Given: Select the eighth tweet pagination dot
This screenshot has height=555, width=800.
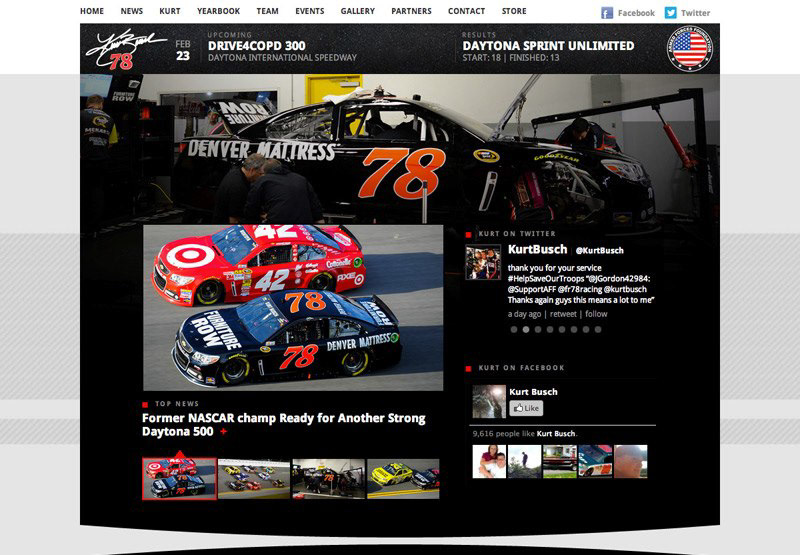Looking at the screenshot, I should click(598, 330).
